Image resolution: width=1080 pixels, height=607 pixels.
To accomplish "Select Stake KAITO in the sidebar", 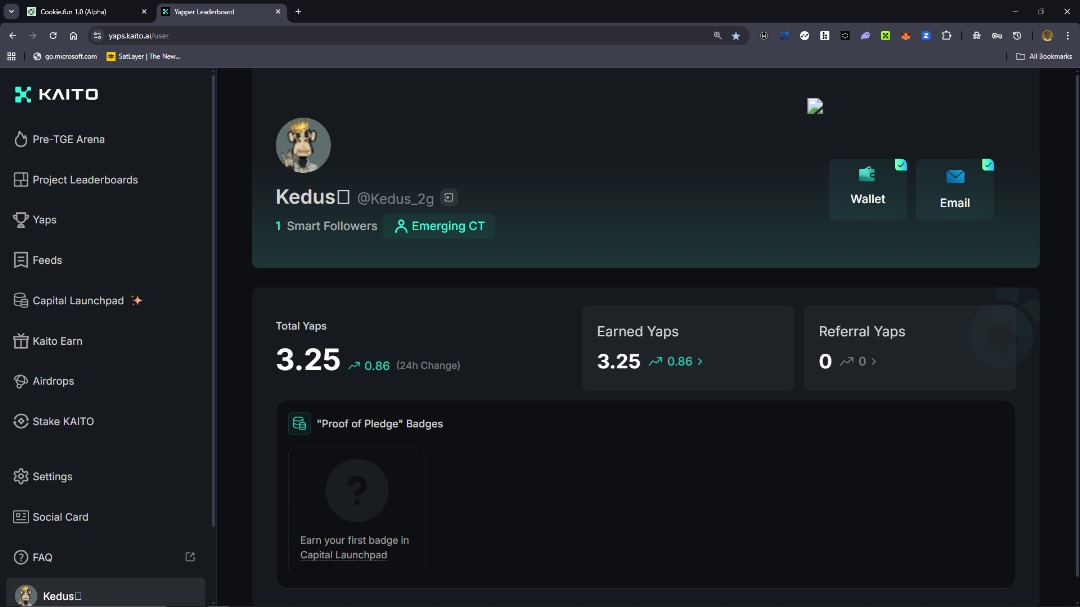I will [x=61, y=421].
